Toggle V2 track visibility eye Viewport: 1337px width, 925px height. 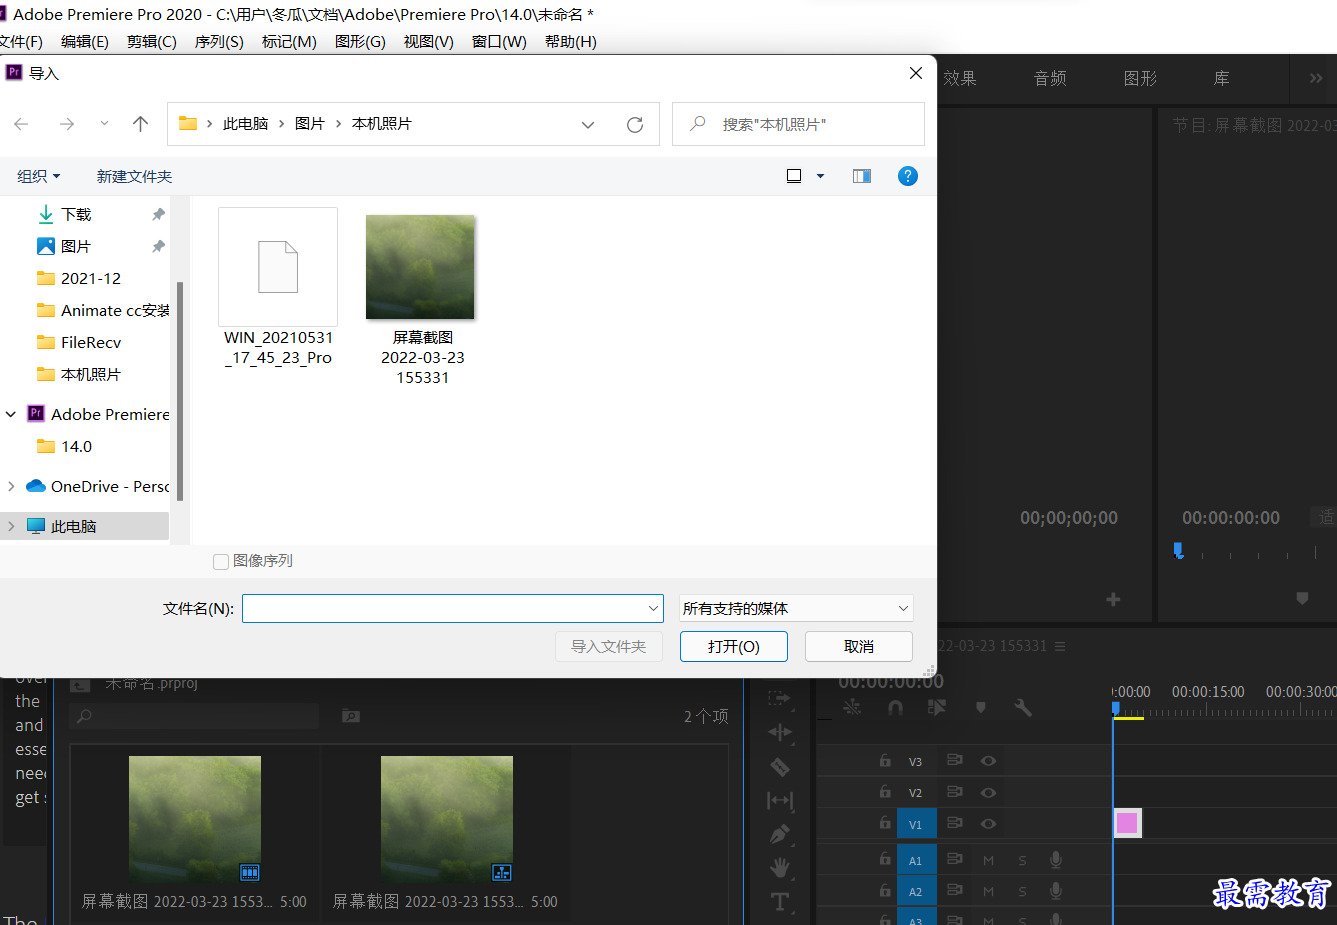(x=988, y=793)
